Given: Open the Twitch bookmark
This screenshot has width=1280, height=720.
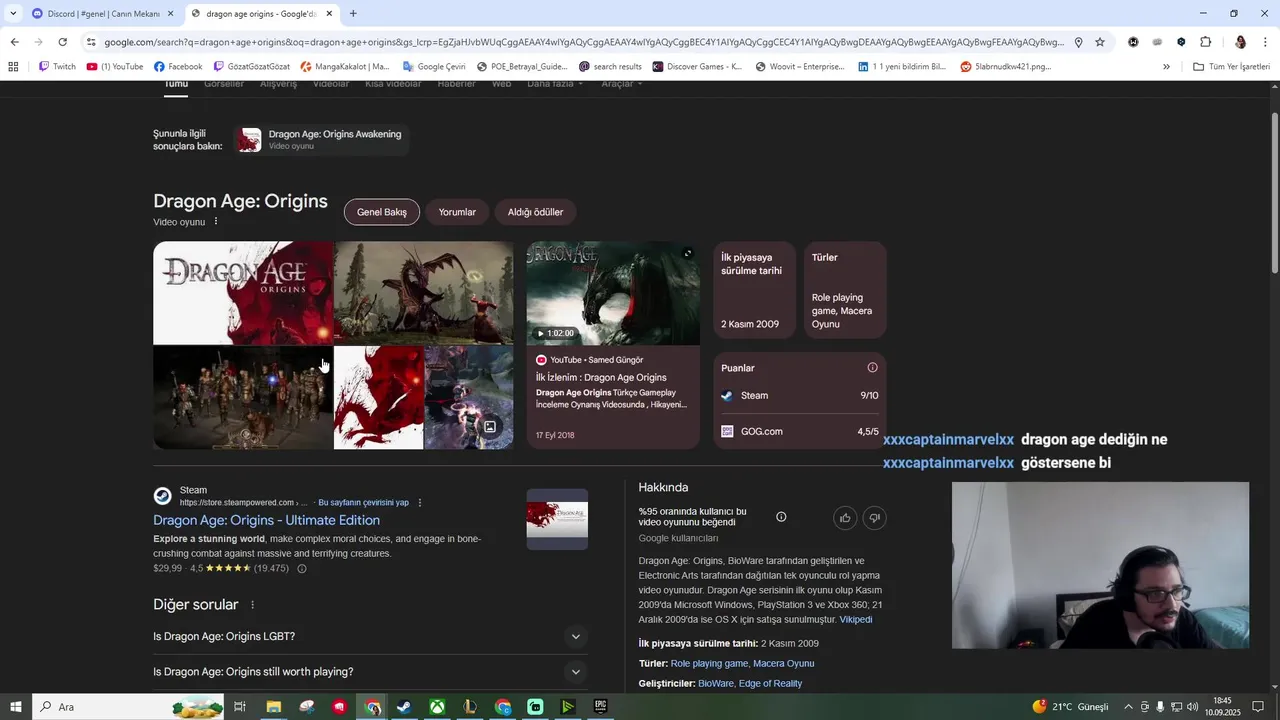Looking at the screenshot, I should tap(57, 67).
